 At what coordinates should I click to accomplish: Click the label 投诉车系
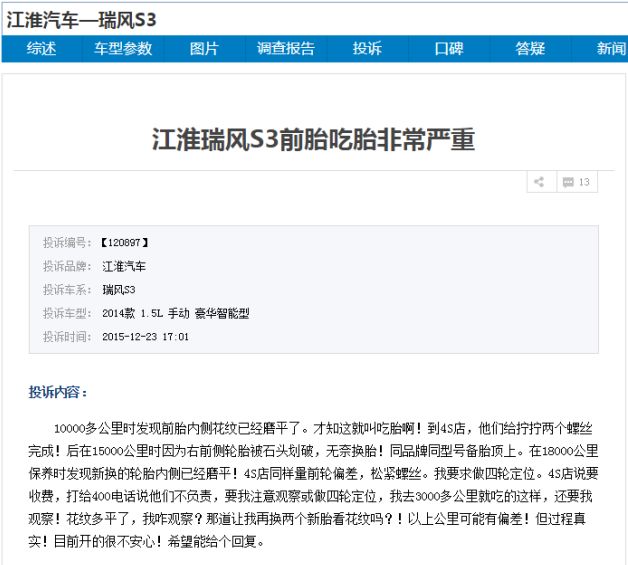(x=67, y=290)
